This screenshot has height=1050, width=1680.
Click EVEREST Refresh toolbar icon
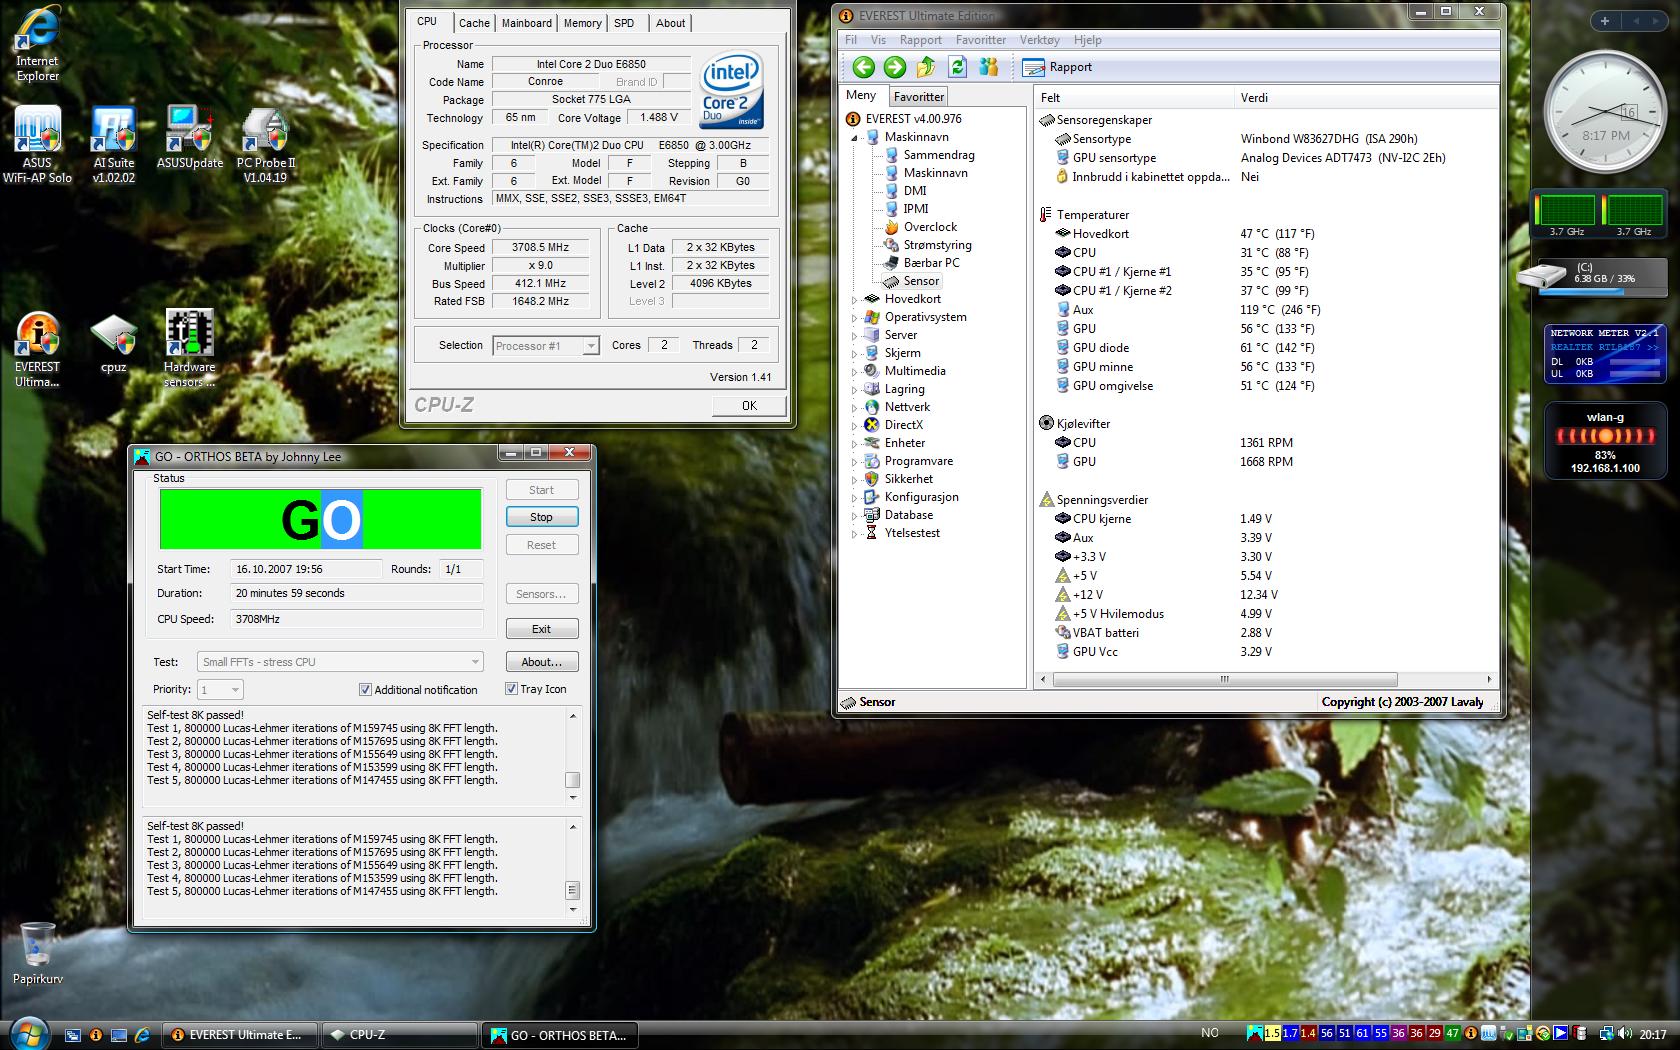pyautogui.click(x=957, y=67)
